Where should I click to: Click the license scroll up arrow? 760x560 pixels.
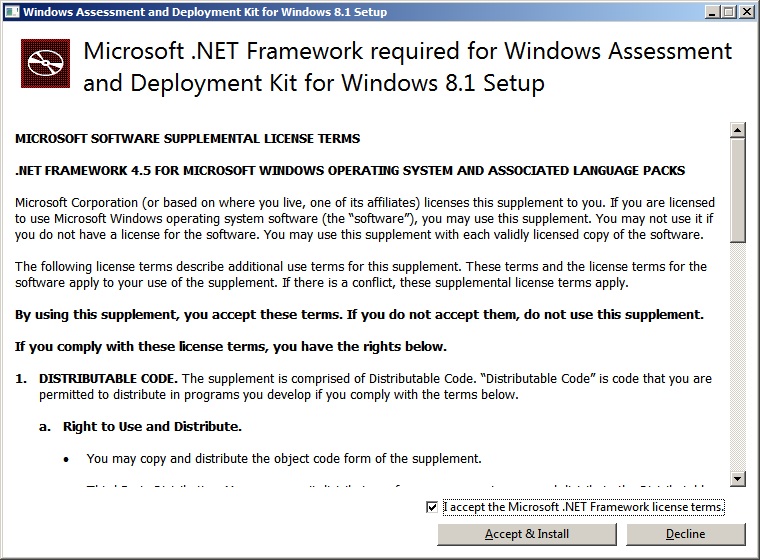pos(738,130)
